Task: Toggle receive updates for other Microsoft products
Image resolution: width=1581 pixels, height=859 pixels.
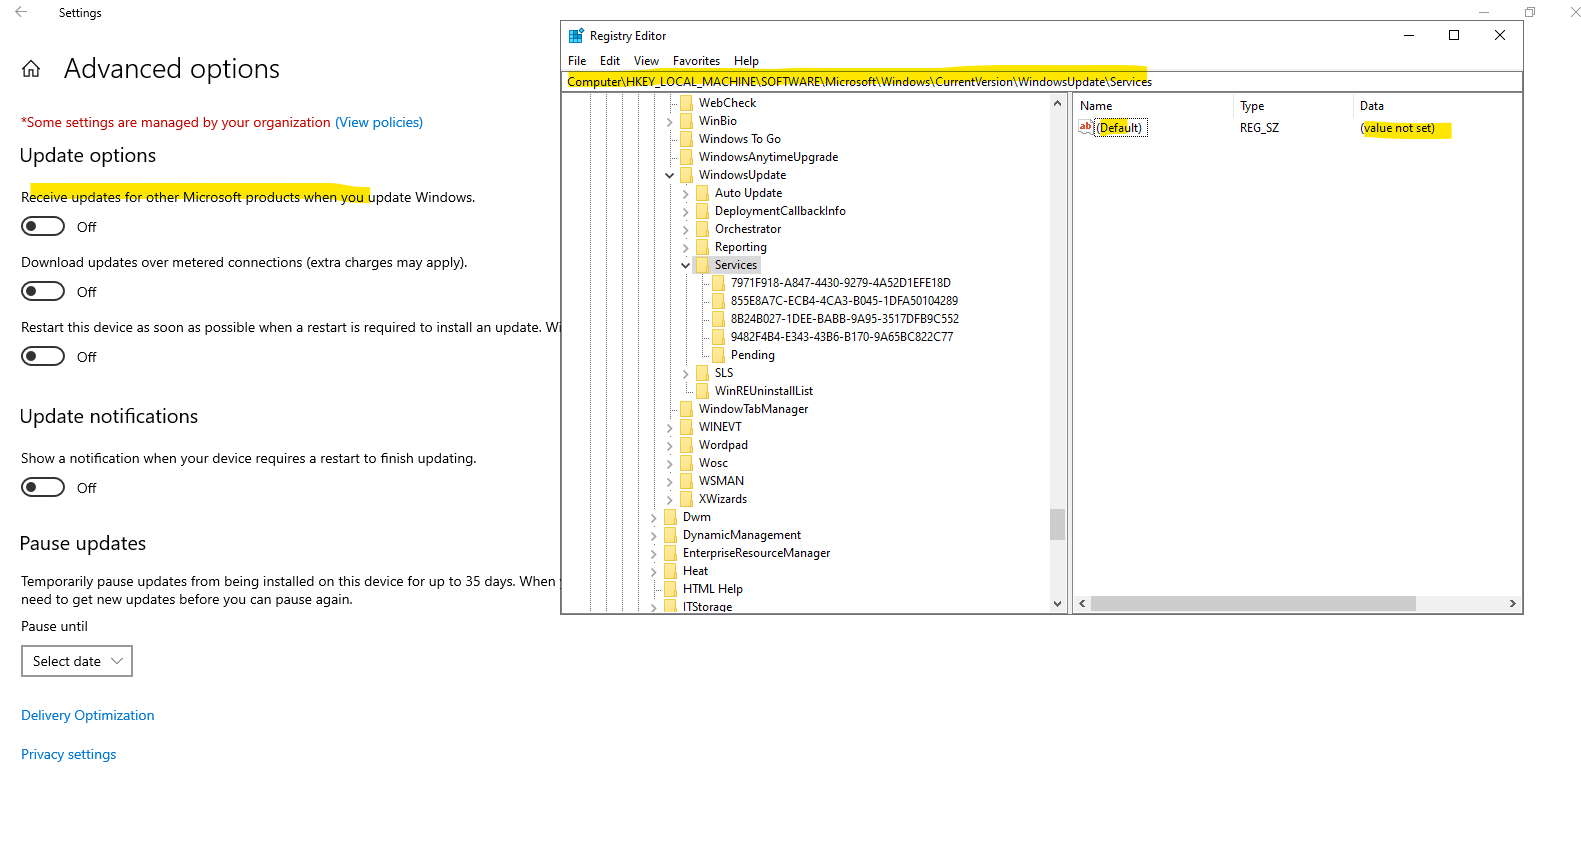Action: 43,227
